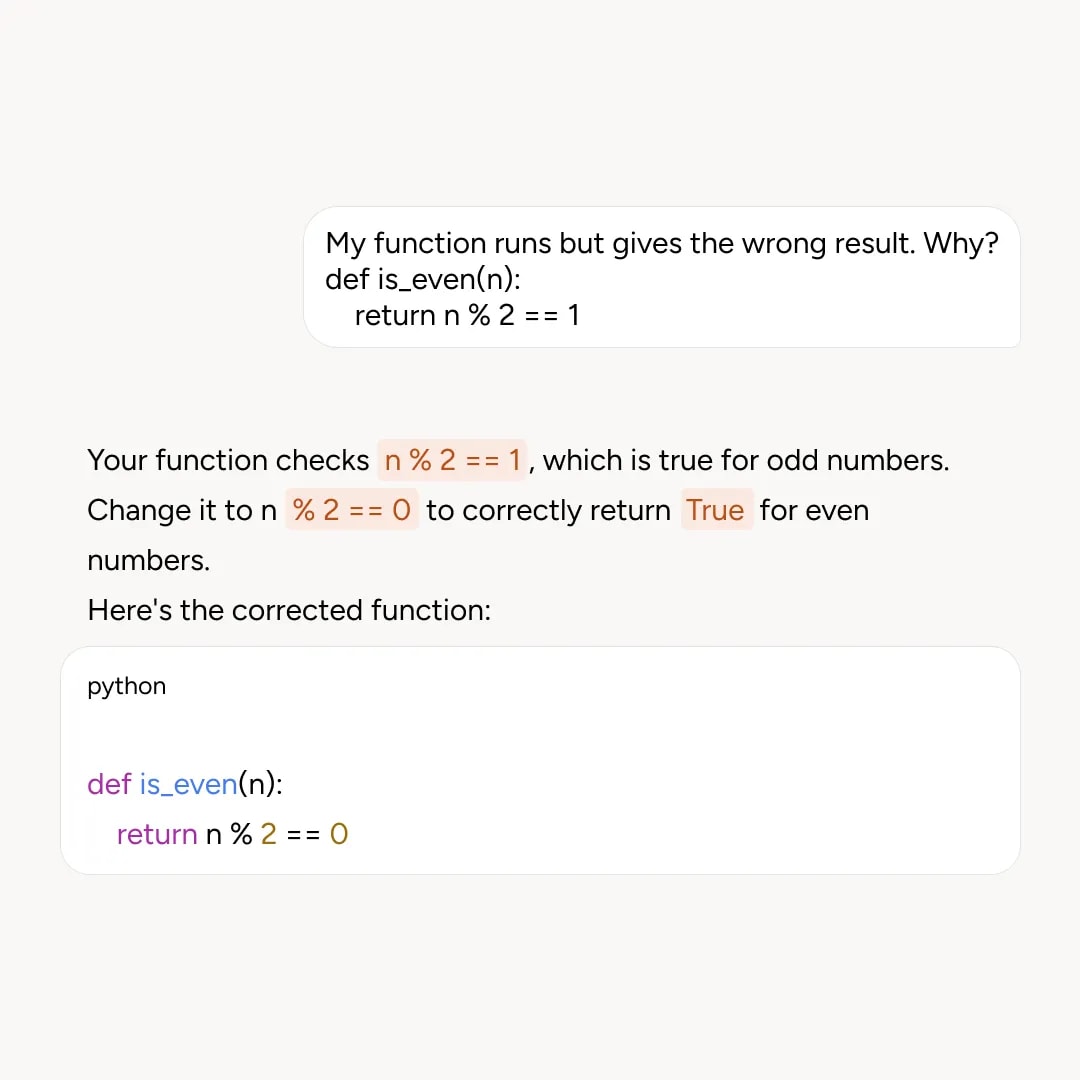
Task: Click the highlighted 'True' inline code
Action: (x=716, y=510)
